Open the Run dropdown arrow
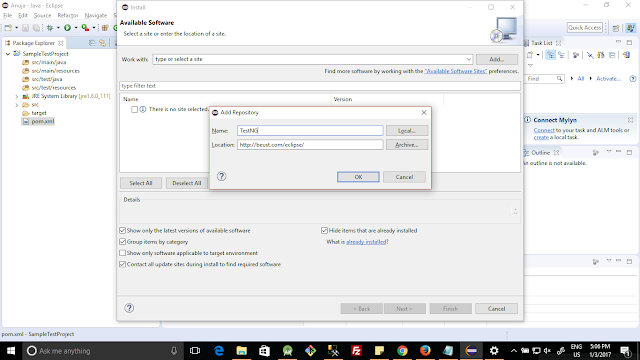The width and height of the screenshot is (640, 360). (76, 28)
